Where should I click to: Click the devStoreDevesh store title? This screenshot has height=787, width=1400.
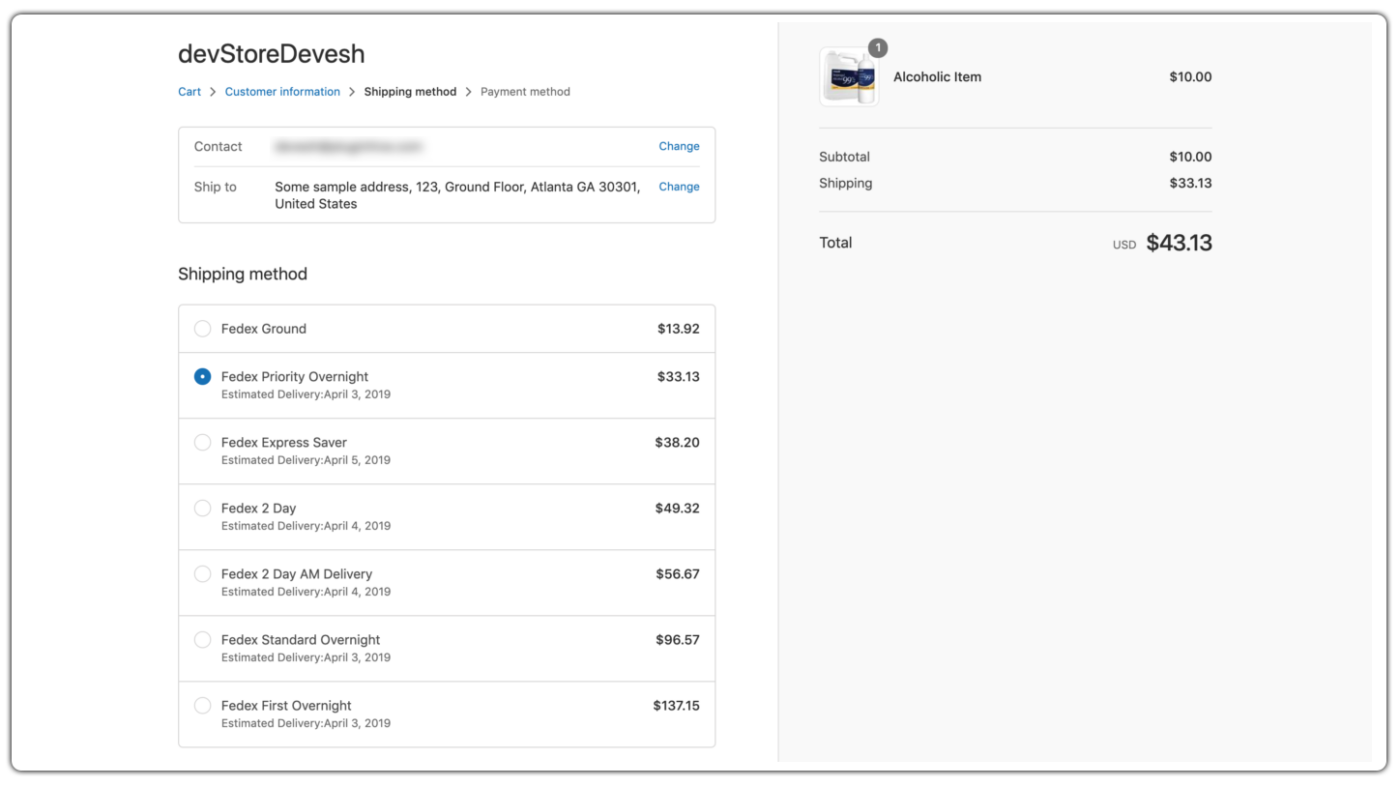coord(271,54)
